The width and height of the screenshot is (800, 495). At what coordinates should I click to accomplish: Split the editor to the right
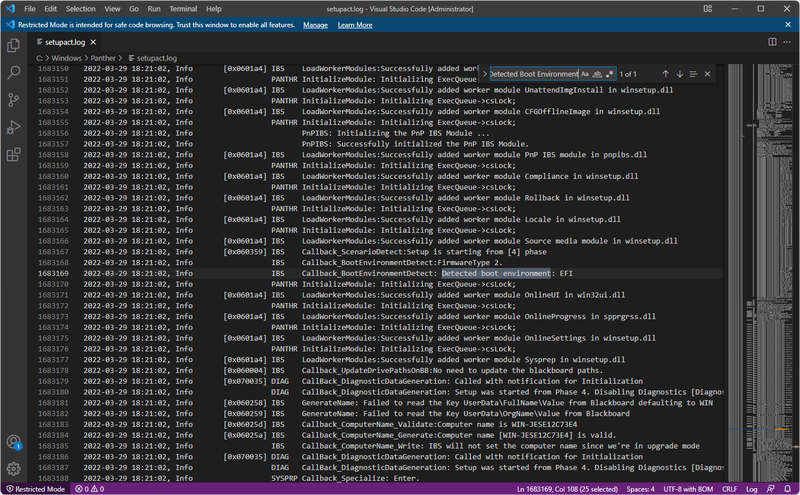point(772,42)
